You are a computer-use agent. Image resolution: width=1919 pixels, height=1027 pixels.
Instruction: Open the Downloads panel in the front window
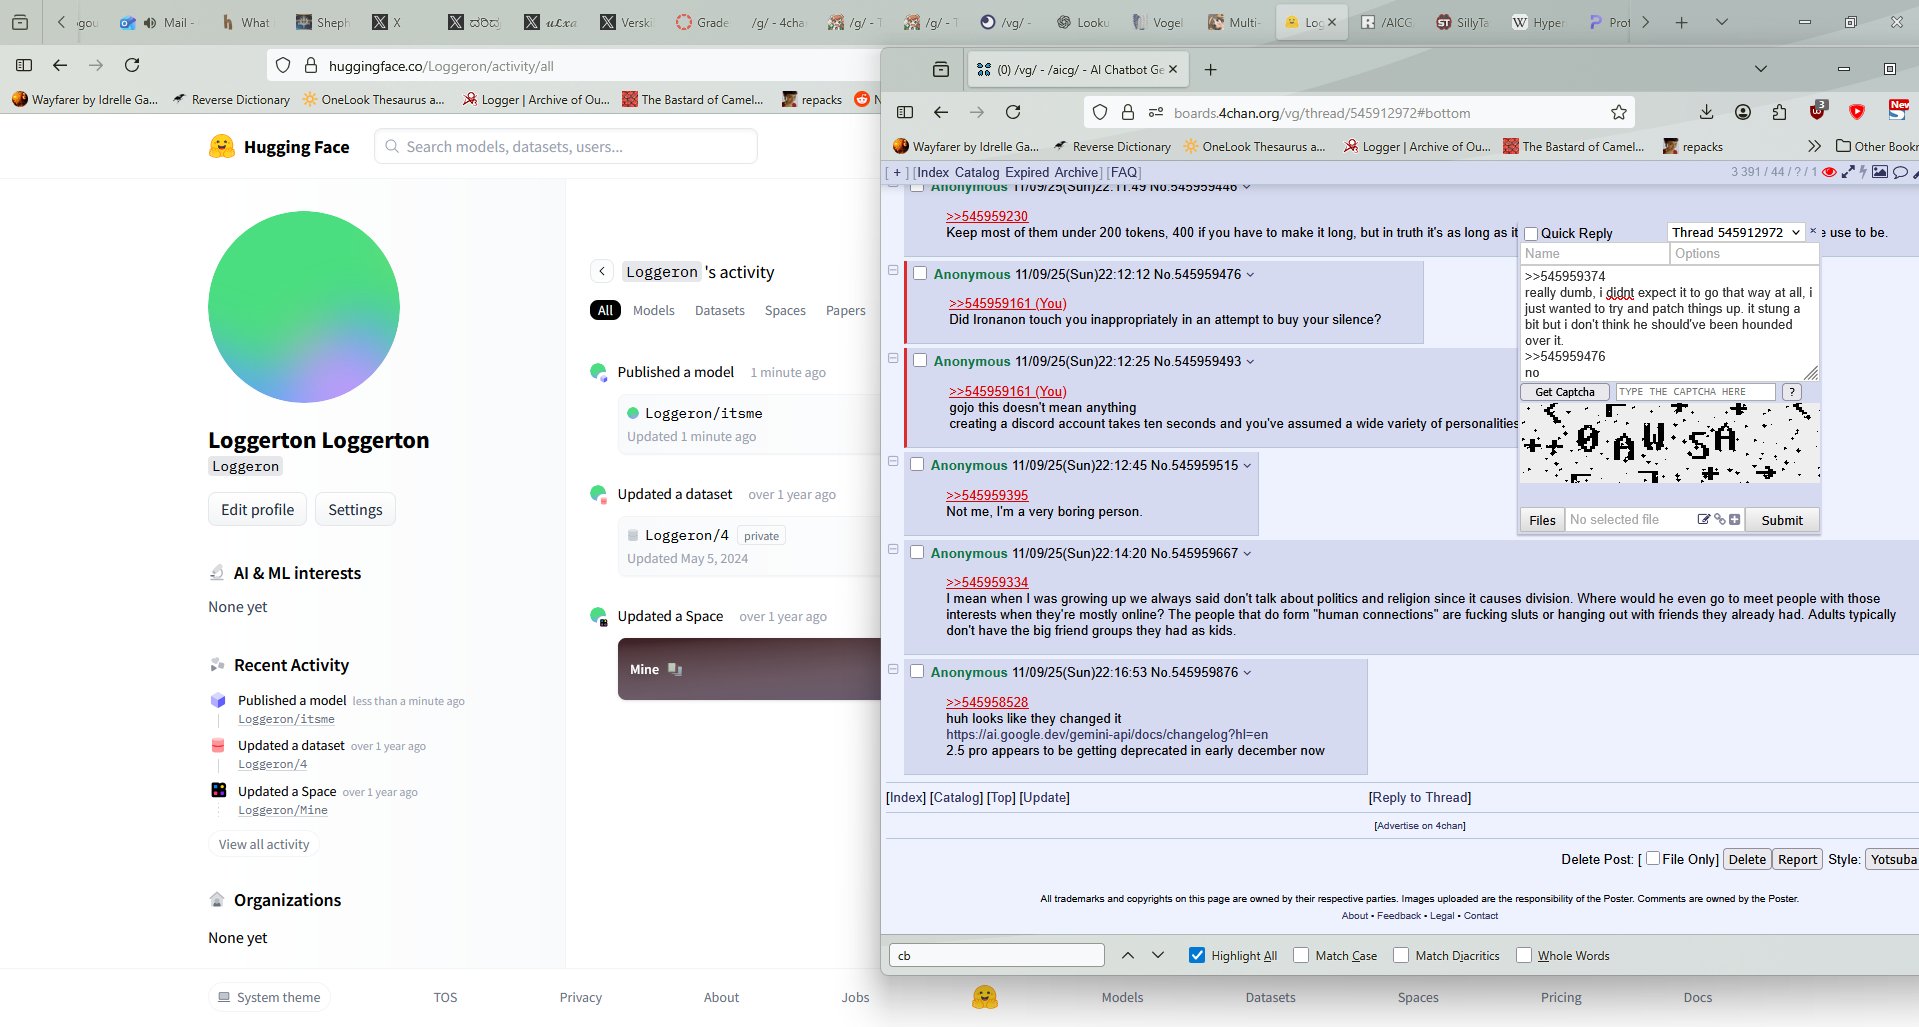(x=1707, y=112)
